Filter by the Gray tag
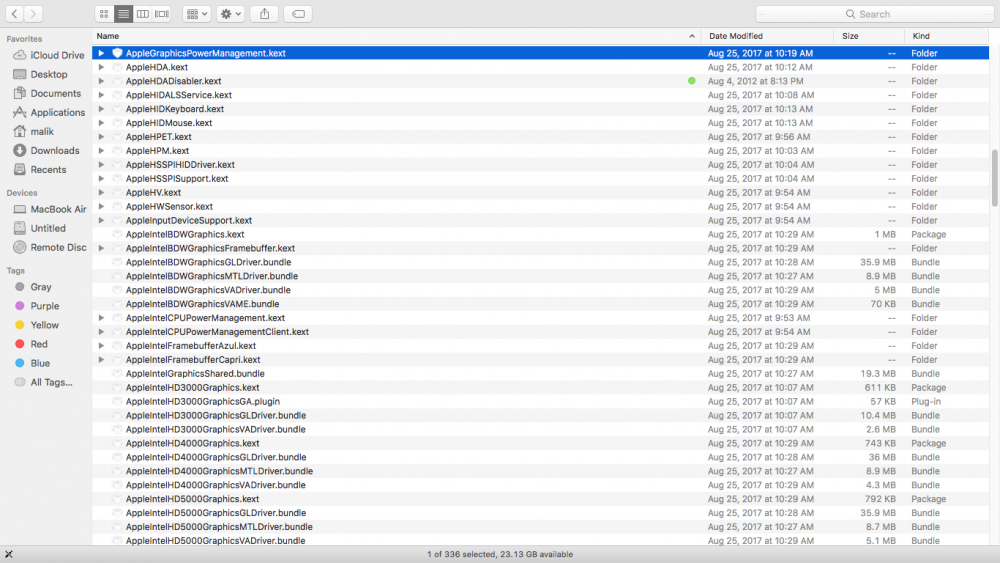Screen dimensions: 1000x563 [33, 288]
